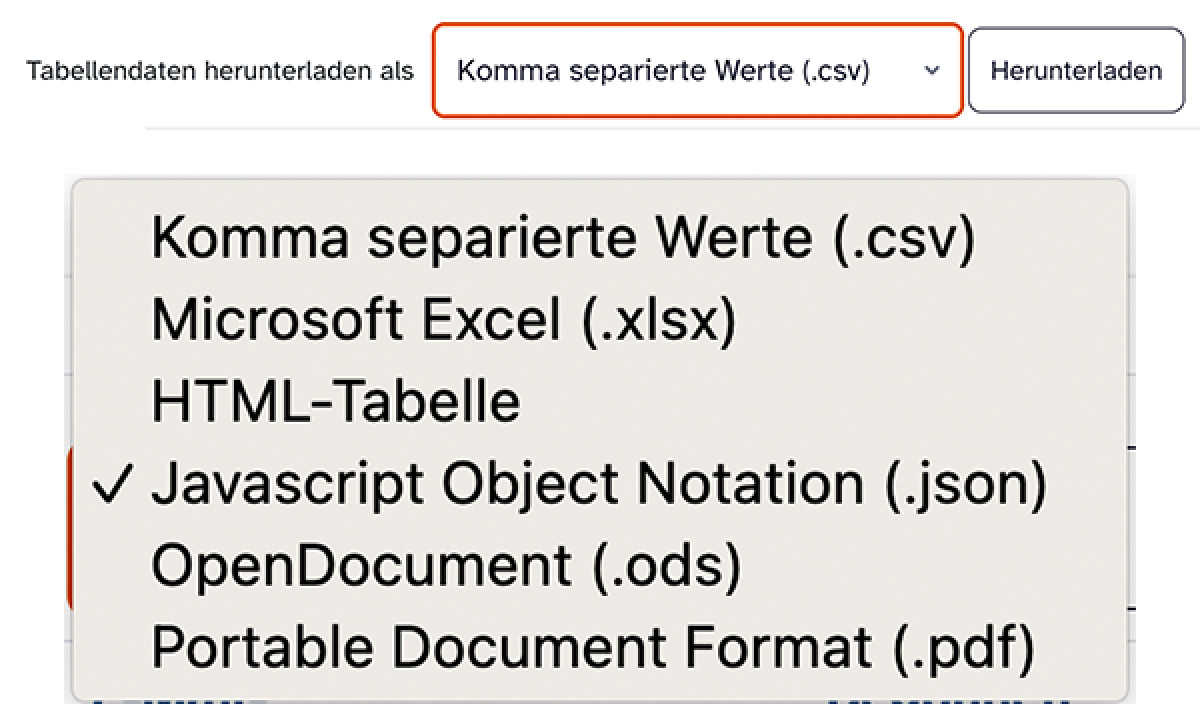Screen dimensions: 1200x704
Task: Download the table data with Herunterladen
Action: [1076, 71]
